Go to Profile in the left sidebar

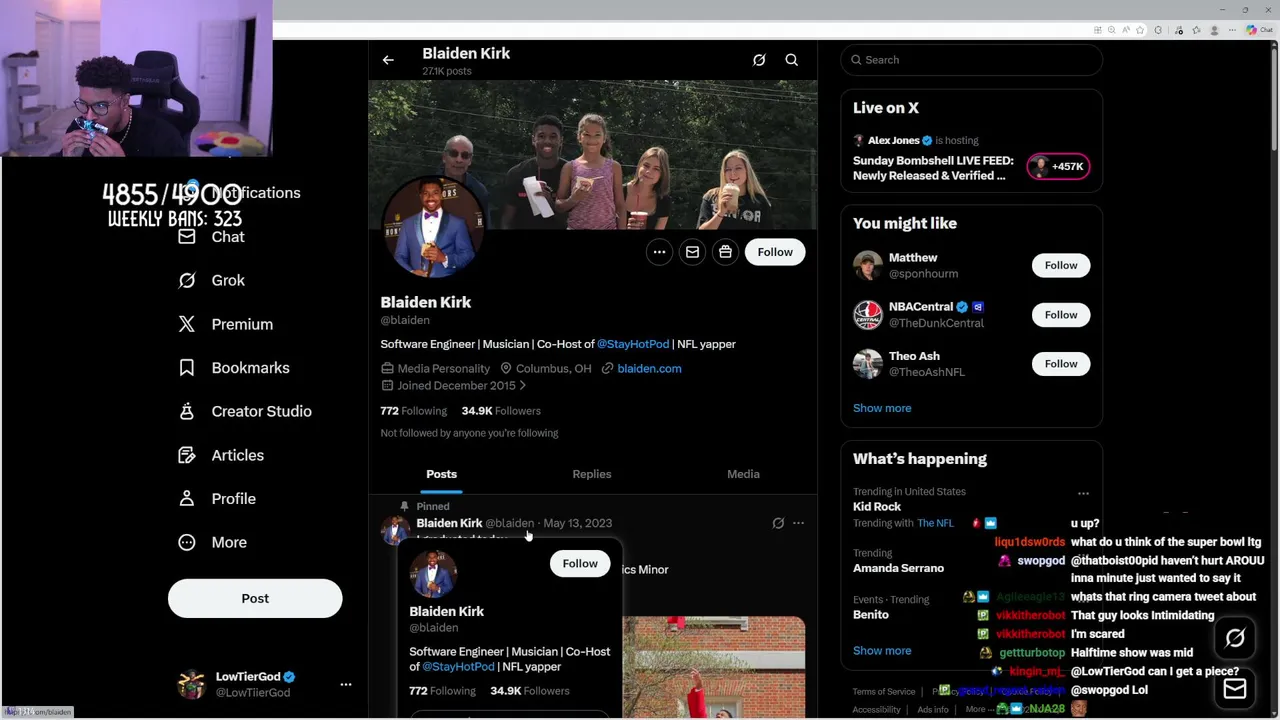[233, 499]
